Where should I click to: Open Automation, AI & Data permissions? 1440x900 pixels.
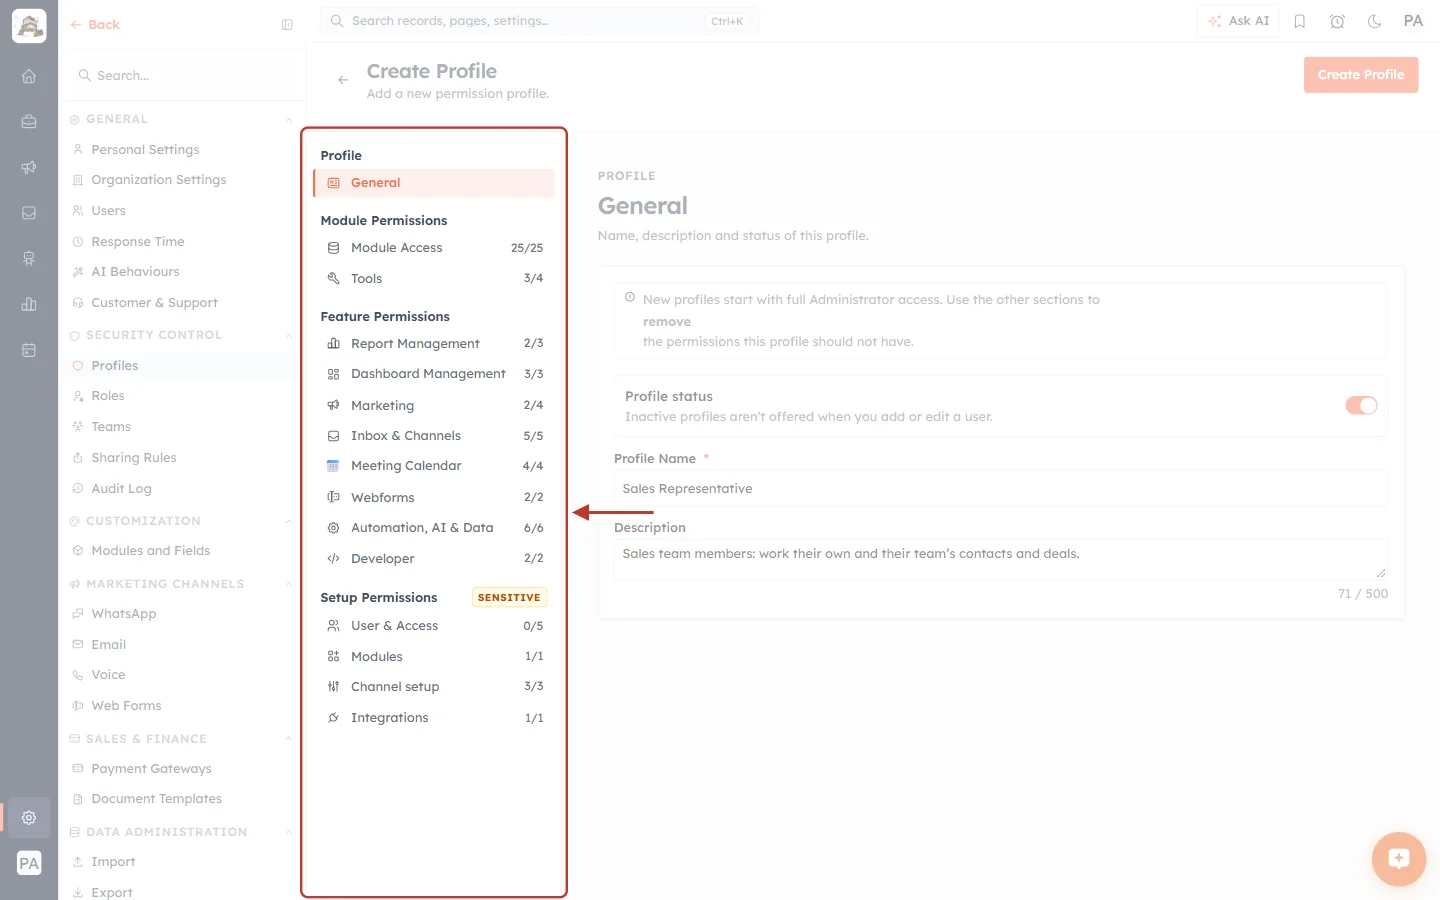[434, 528]
